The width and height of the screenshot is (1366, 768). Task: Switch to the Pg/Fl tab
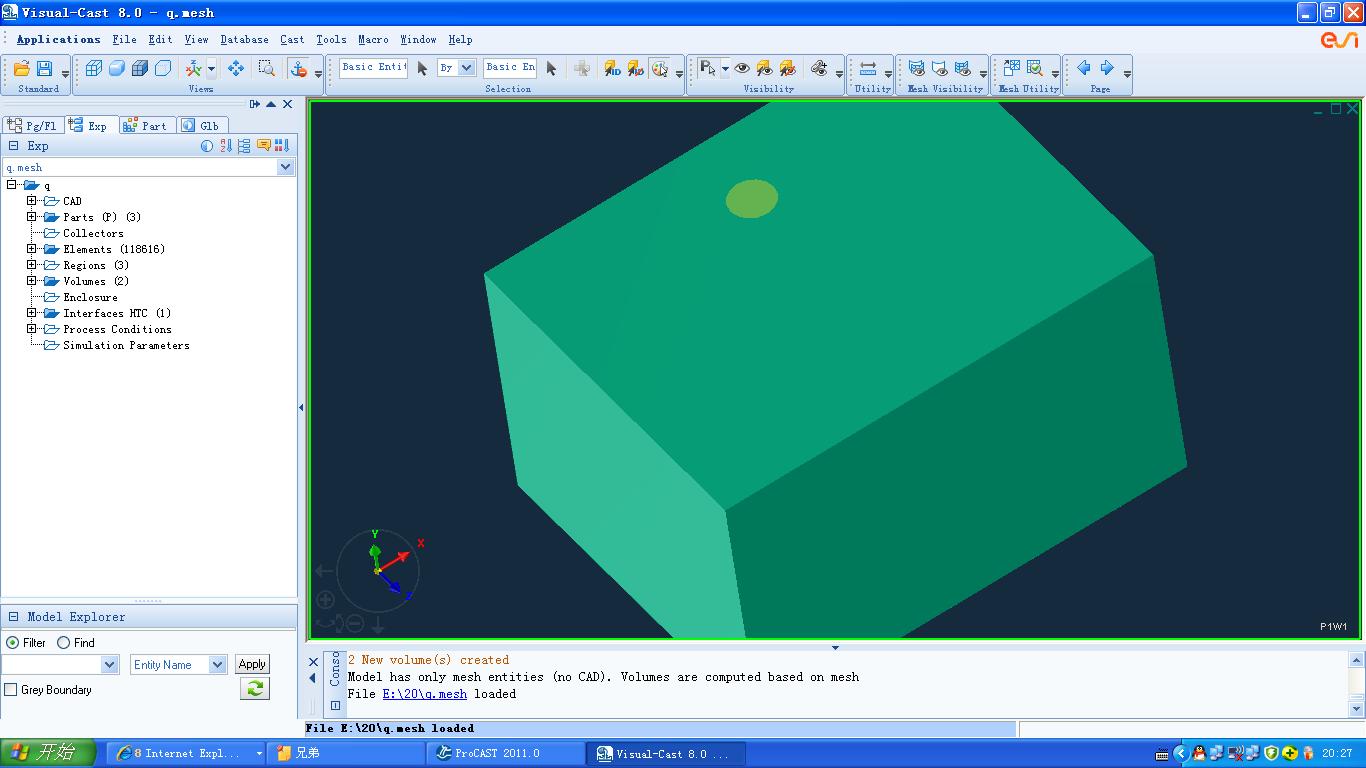pos(33,125)
